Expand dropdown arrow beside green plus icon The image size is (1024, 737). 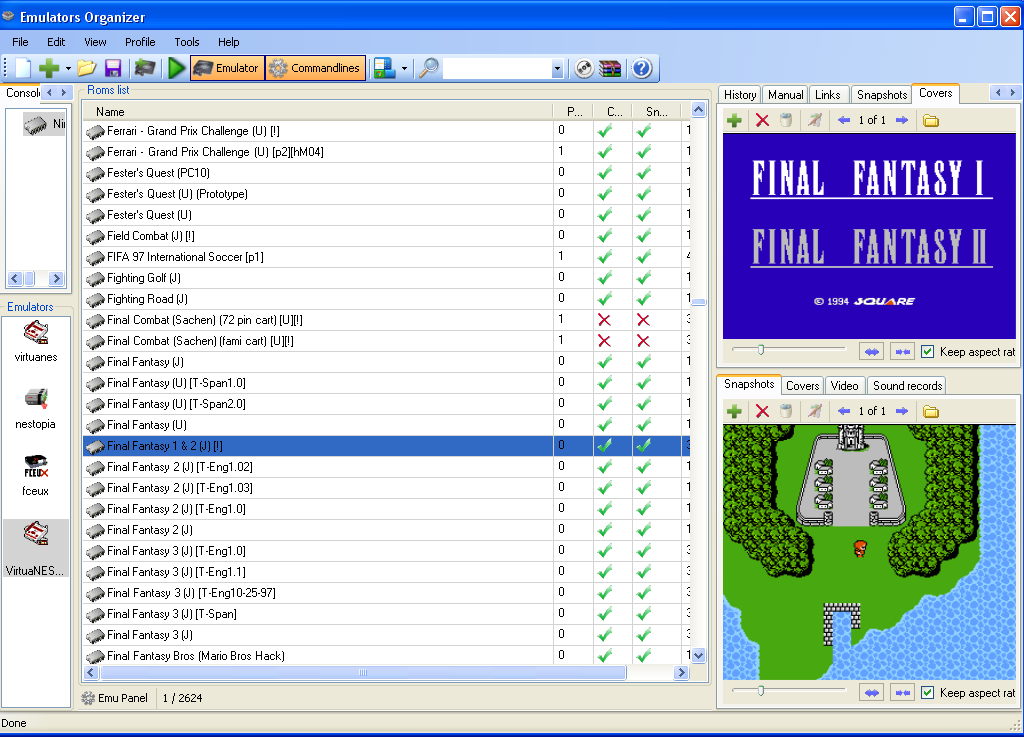pyautogui.click(x=68, y=69)
